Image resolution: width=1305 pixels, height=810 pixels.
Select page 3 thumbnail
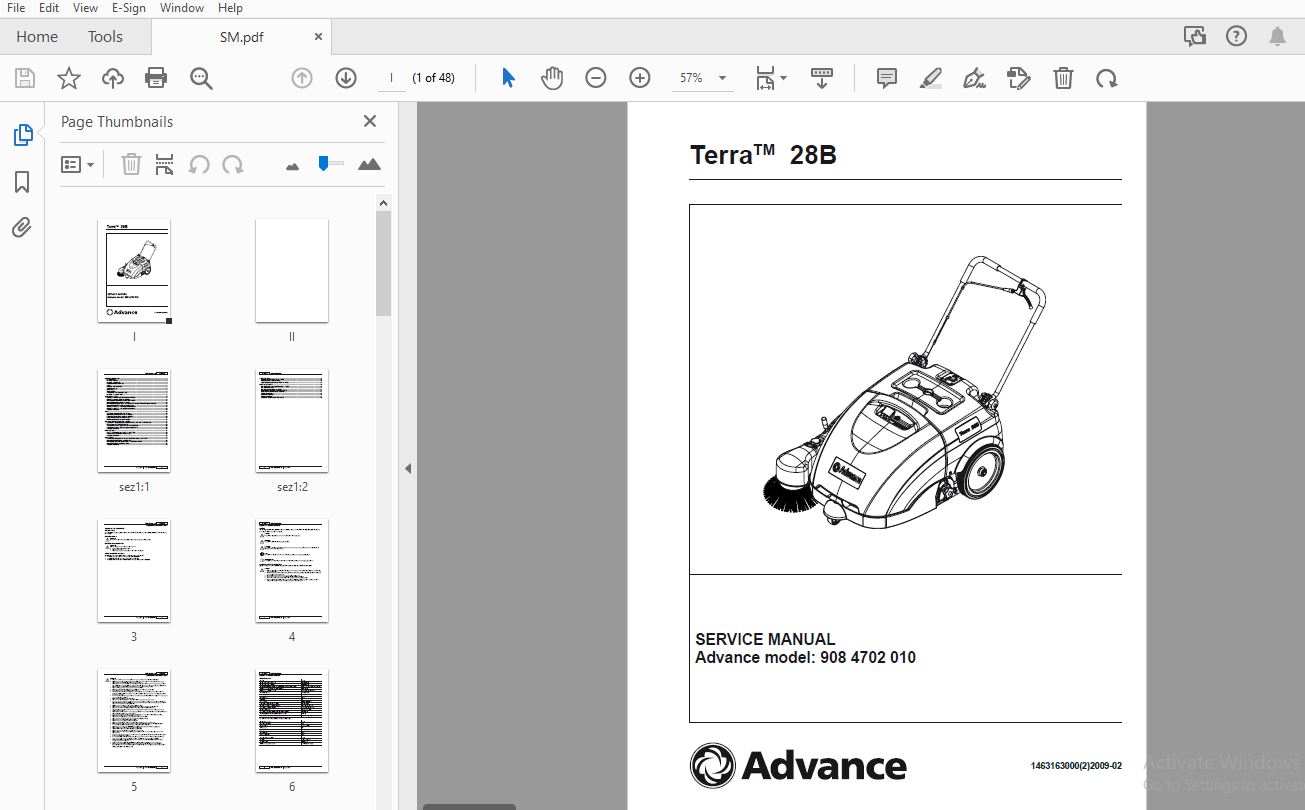(134, 571)
